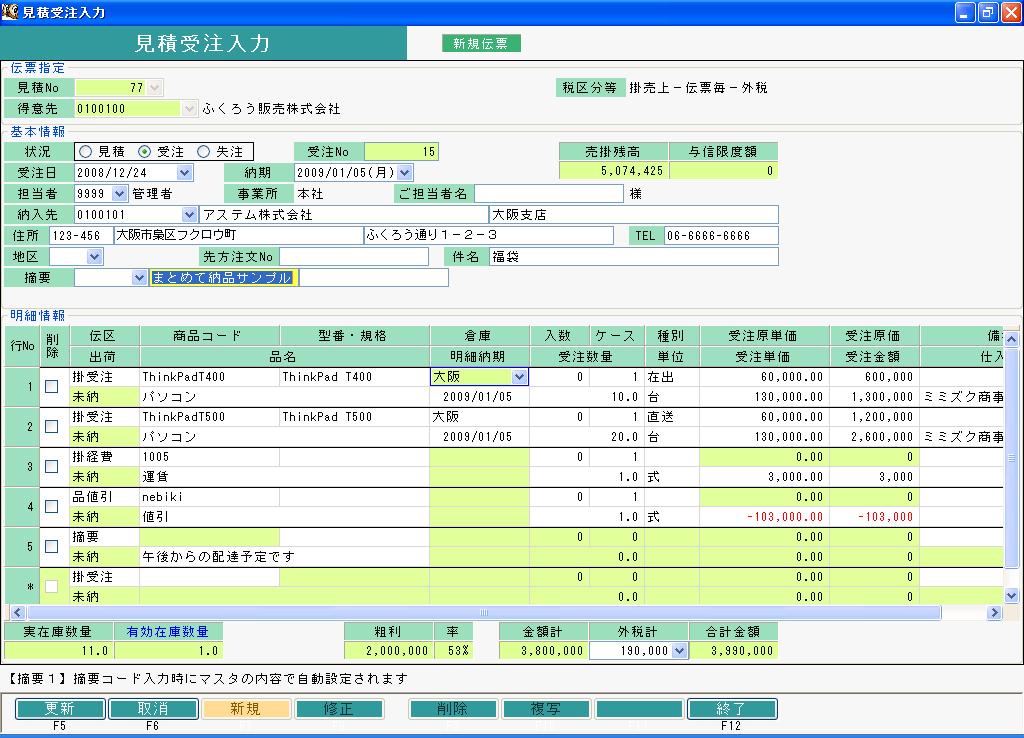
Task: Click the 2,600,000 amount cell
Action: [x=874, y=437]
